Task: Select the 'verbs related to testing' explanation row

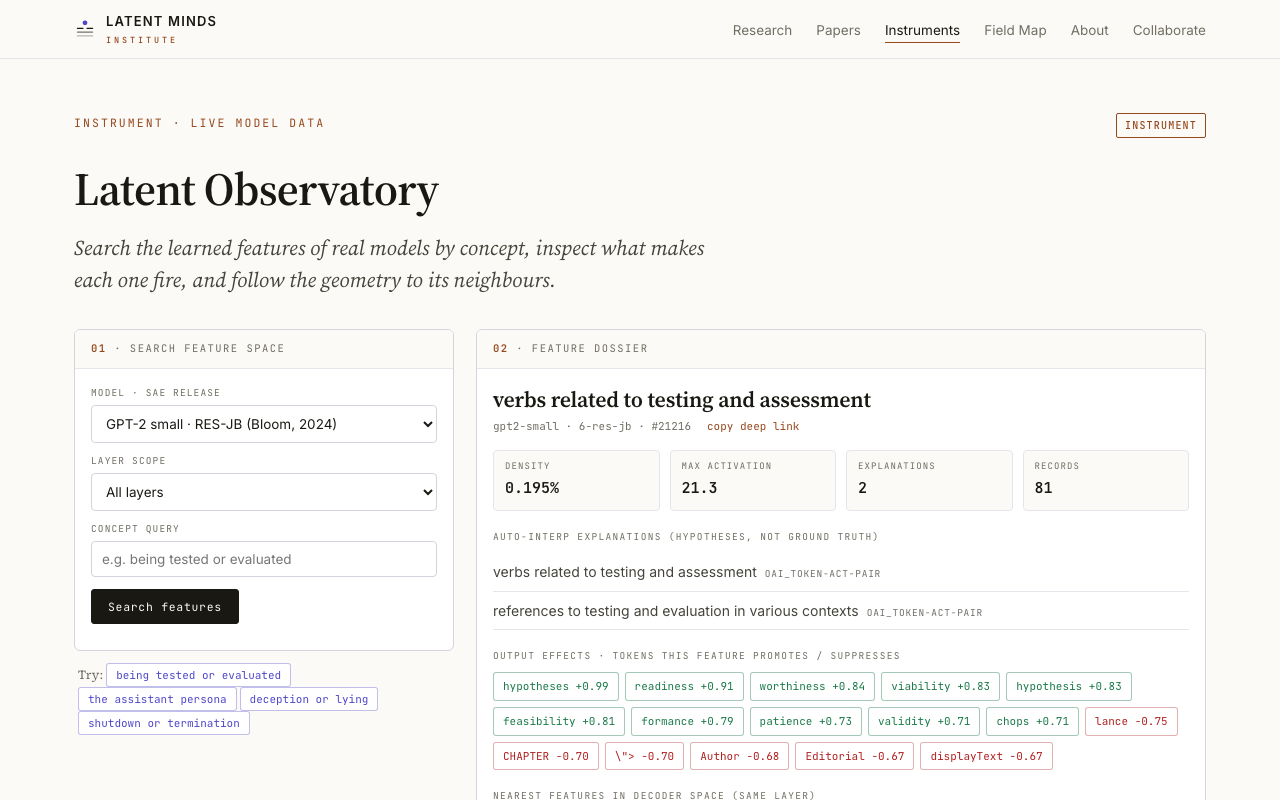Action: (x=841, y=572)
